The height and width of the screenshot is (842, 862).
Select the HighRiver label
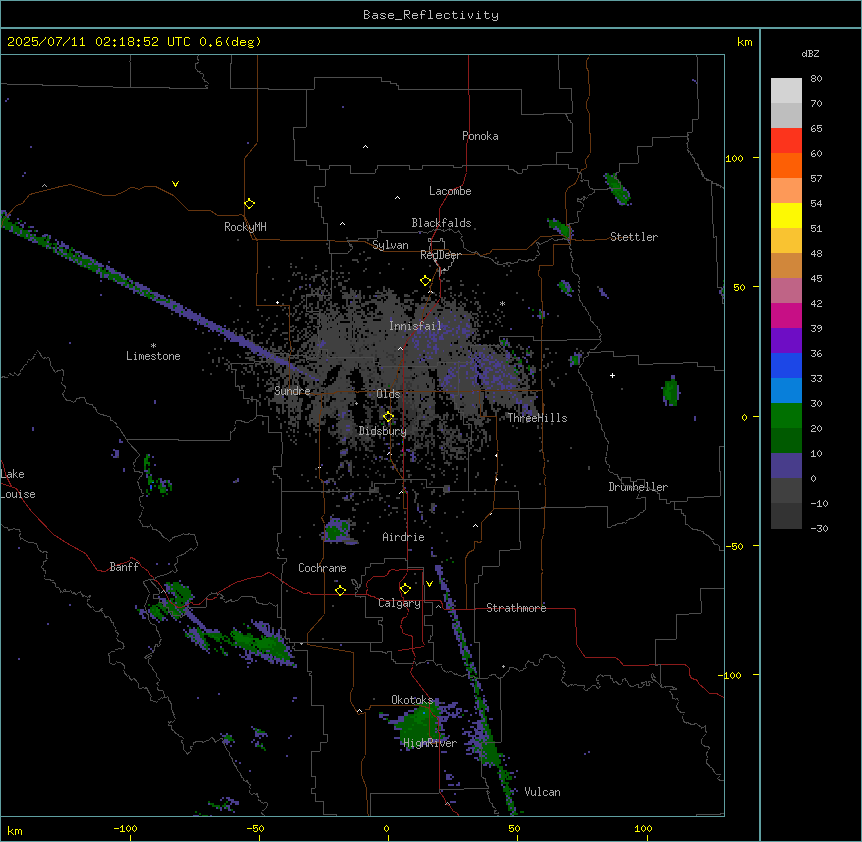click(430, 743)
